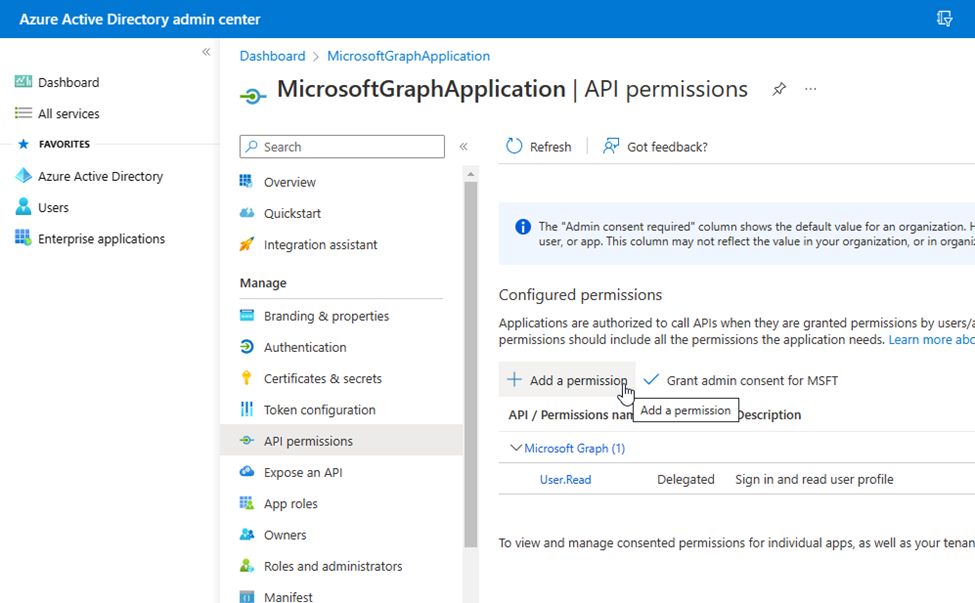The width and height of the screenshot is (975, 603).
Task: Click the Quickstart cloud icon
Action: point(247,213)
